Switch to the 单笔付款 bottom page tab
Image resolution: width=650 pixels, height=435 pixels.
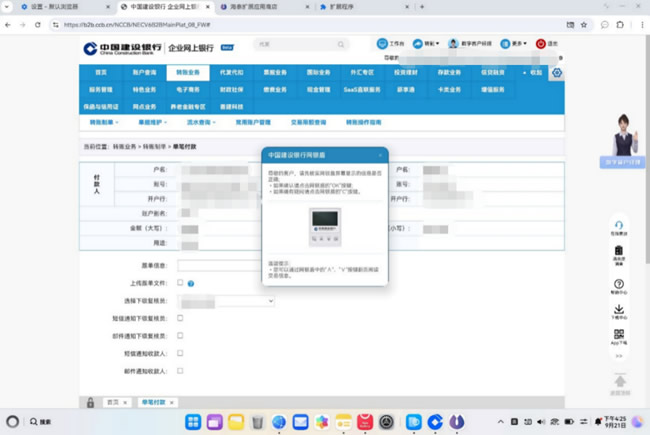pos(153,402)
